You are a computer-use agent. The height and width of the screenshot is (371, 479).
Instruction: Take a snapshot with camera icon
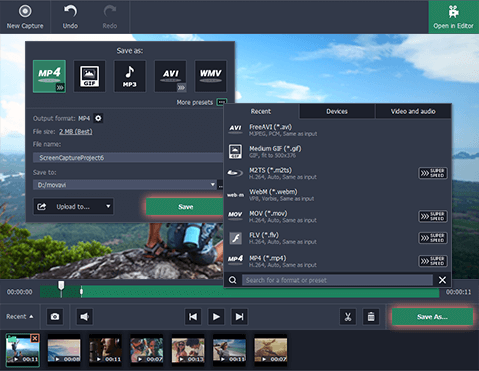click(55, 316)
